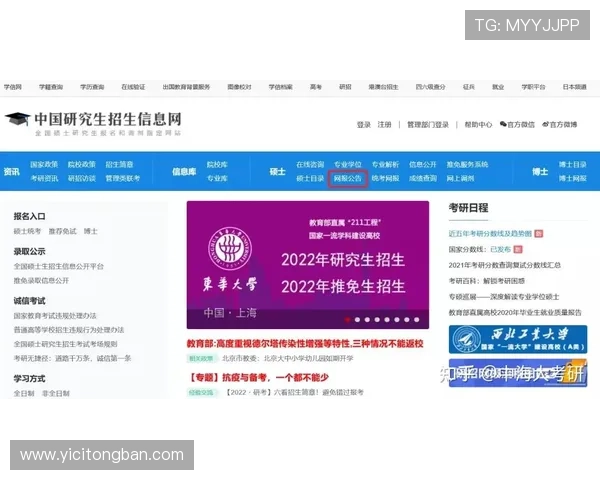The image size is (600, 480).
Task: Open 专业解析 in 硕士 section
Action: 385,164
